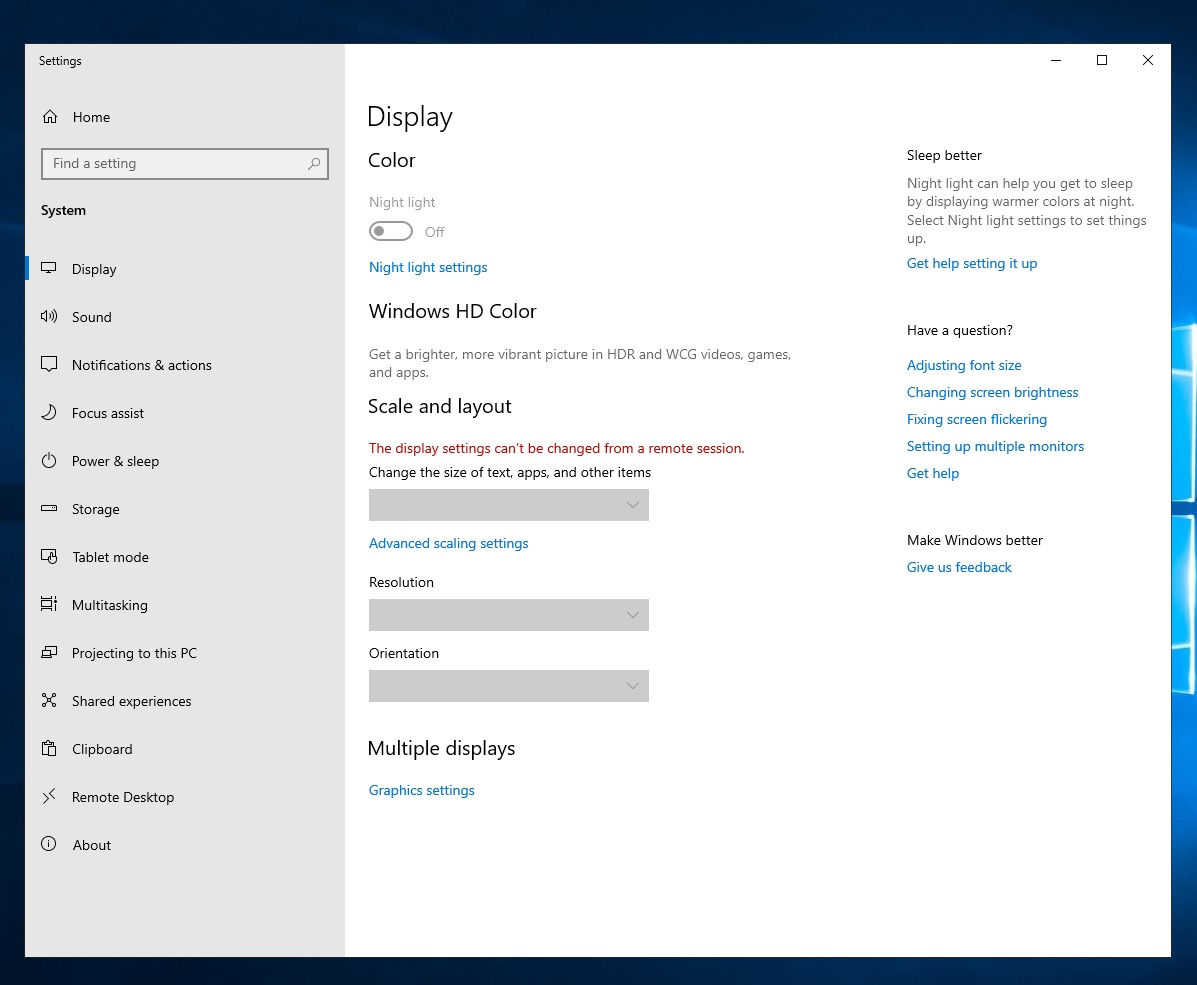Click the About info icon
Screen dimensions: 1197x985
(49, 844)
